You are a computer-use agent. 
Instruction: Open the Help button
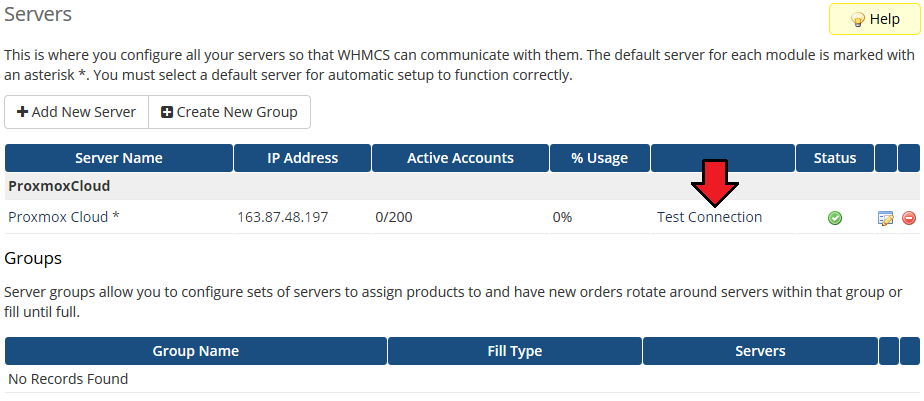(x=874, y=19)
